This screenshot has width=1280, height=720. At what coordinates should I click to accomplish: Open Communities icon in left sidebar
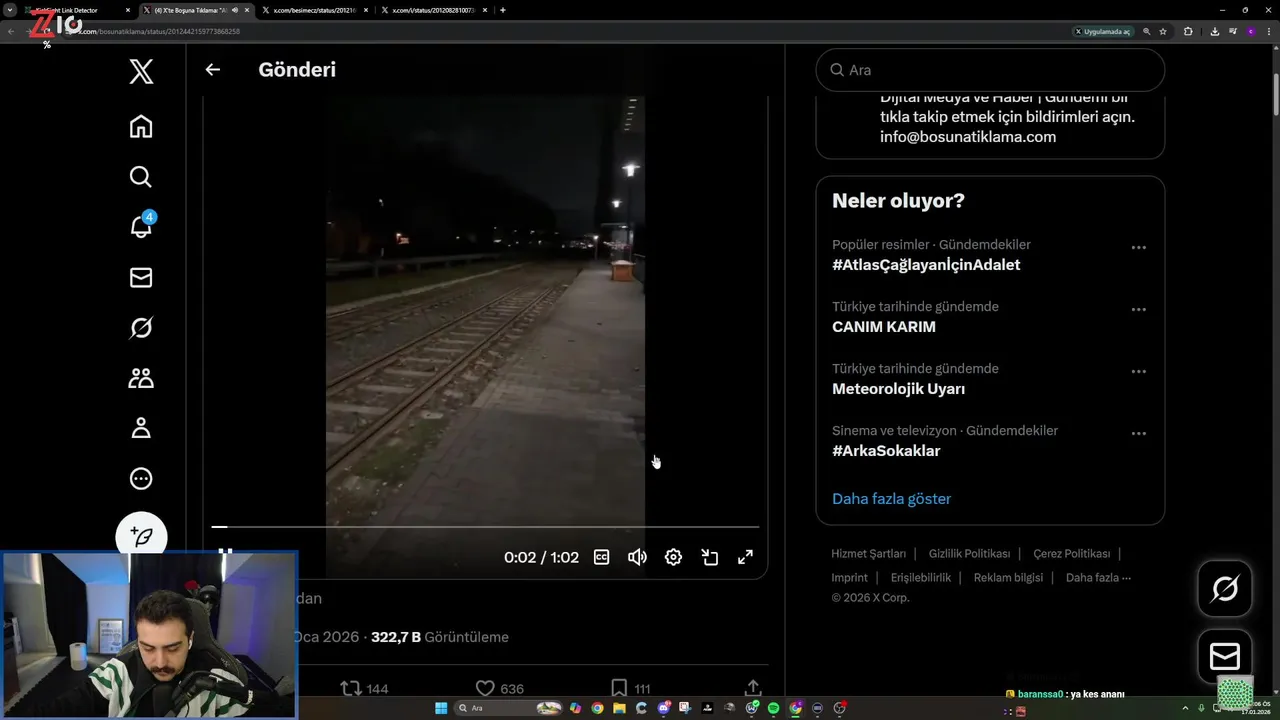click(141, 378)
